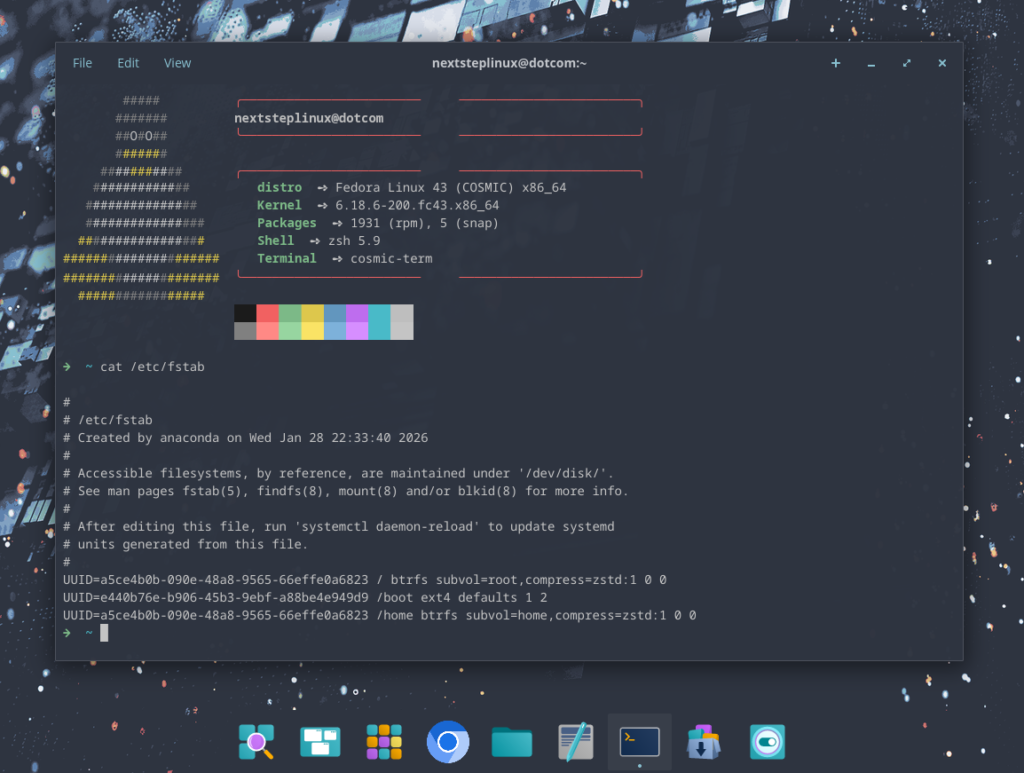Open the COSMIC Store download icon
1024x773 pixels.
(x=704, y=742)
